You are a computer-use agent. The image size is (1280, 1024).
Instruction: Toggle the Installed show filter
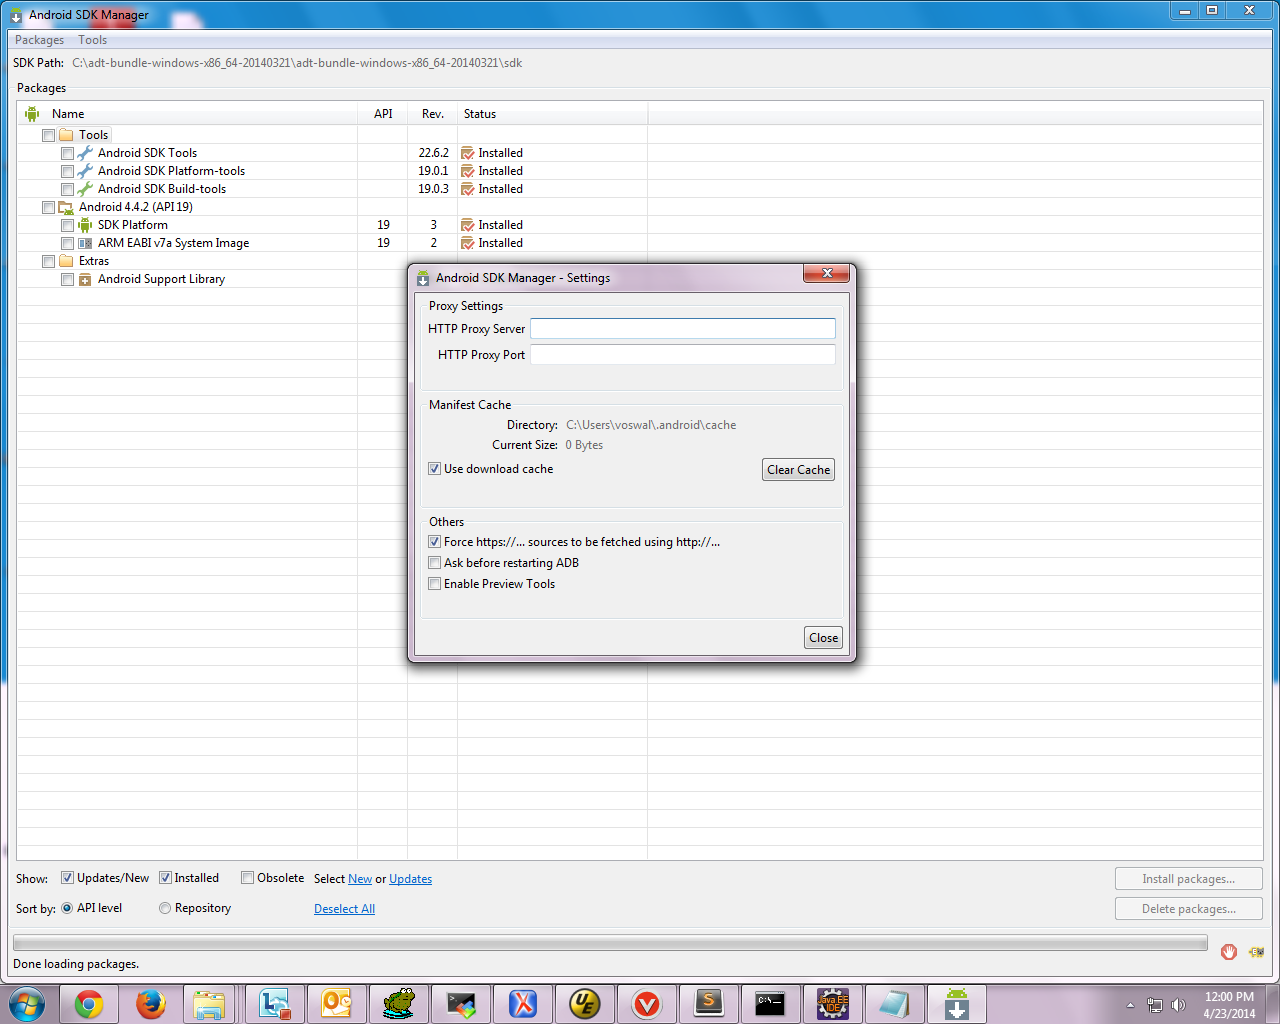tap(165, 878)
